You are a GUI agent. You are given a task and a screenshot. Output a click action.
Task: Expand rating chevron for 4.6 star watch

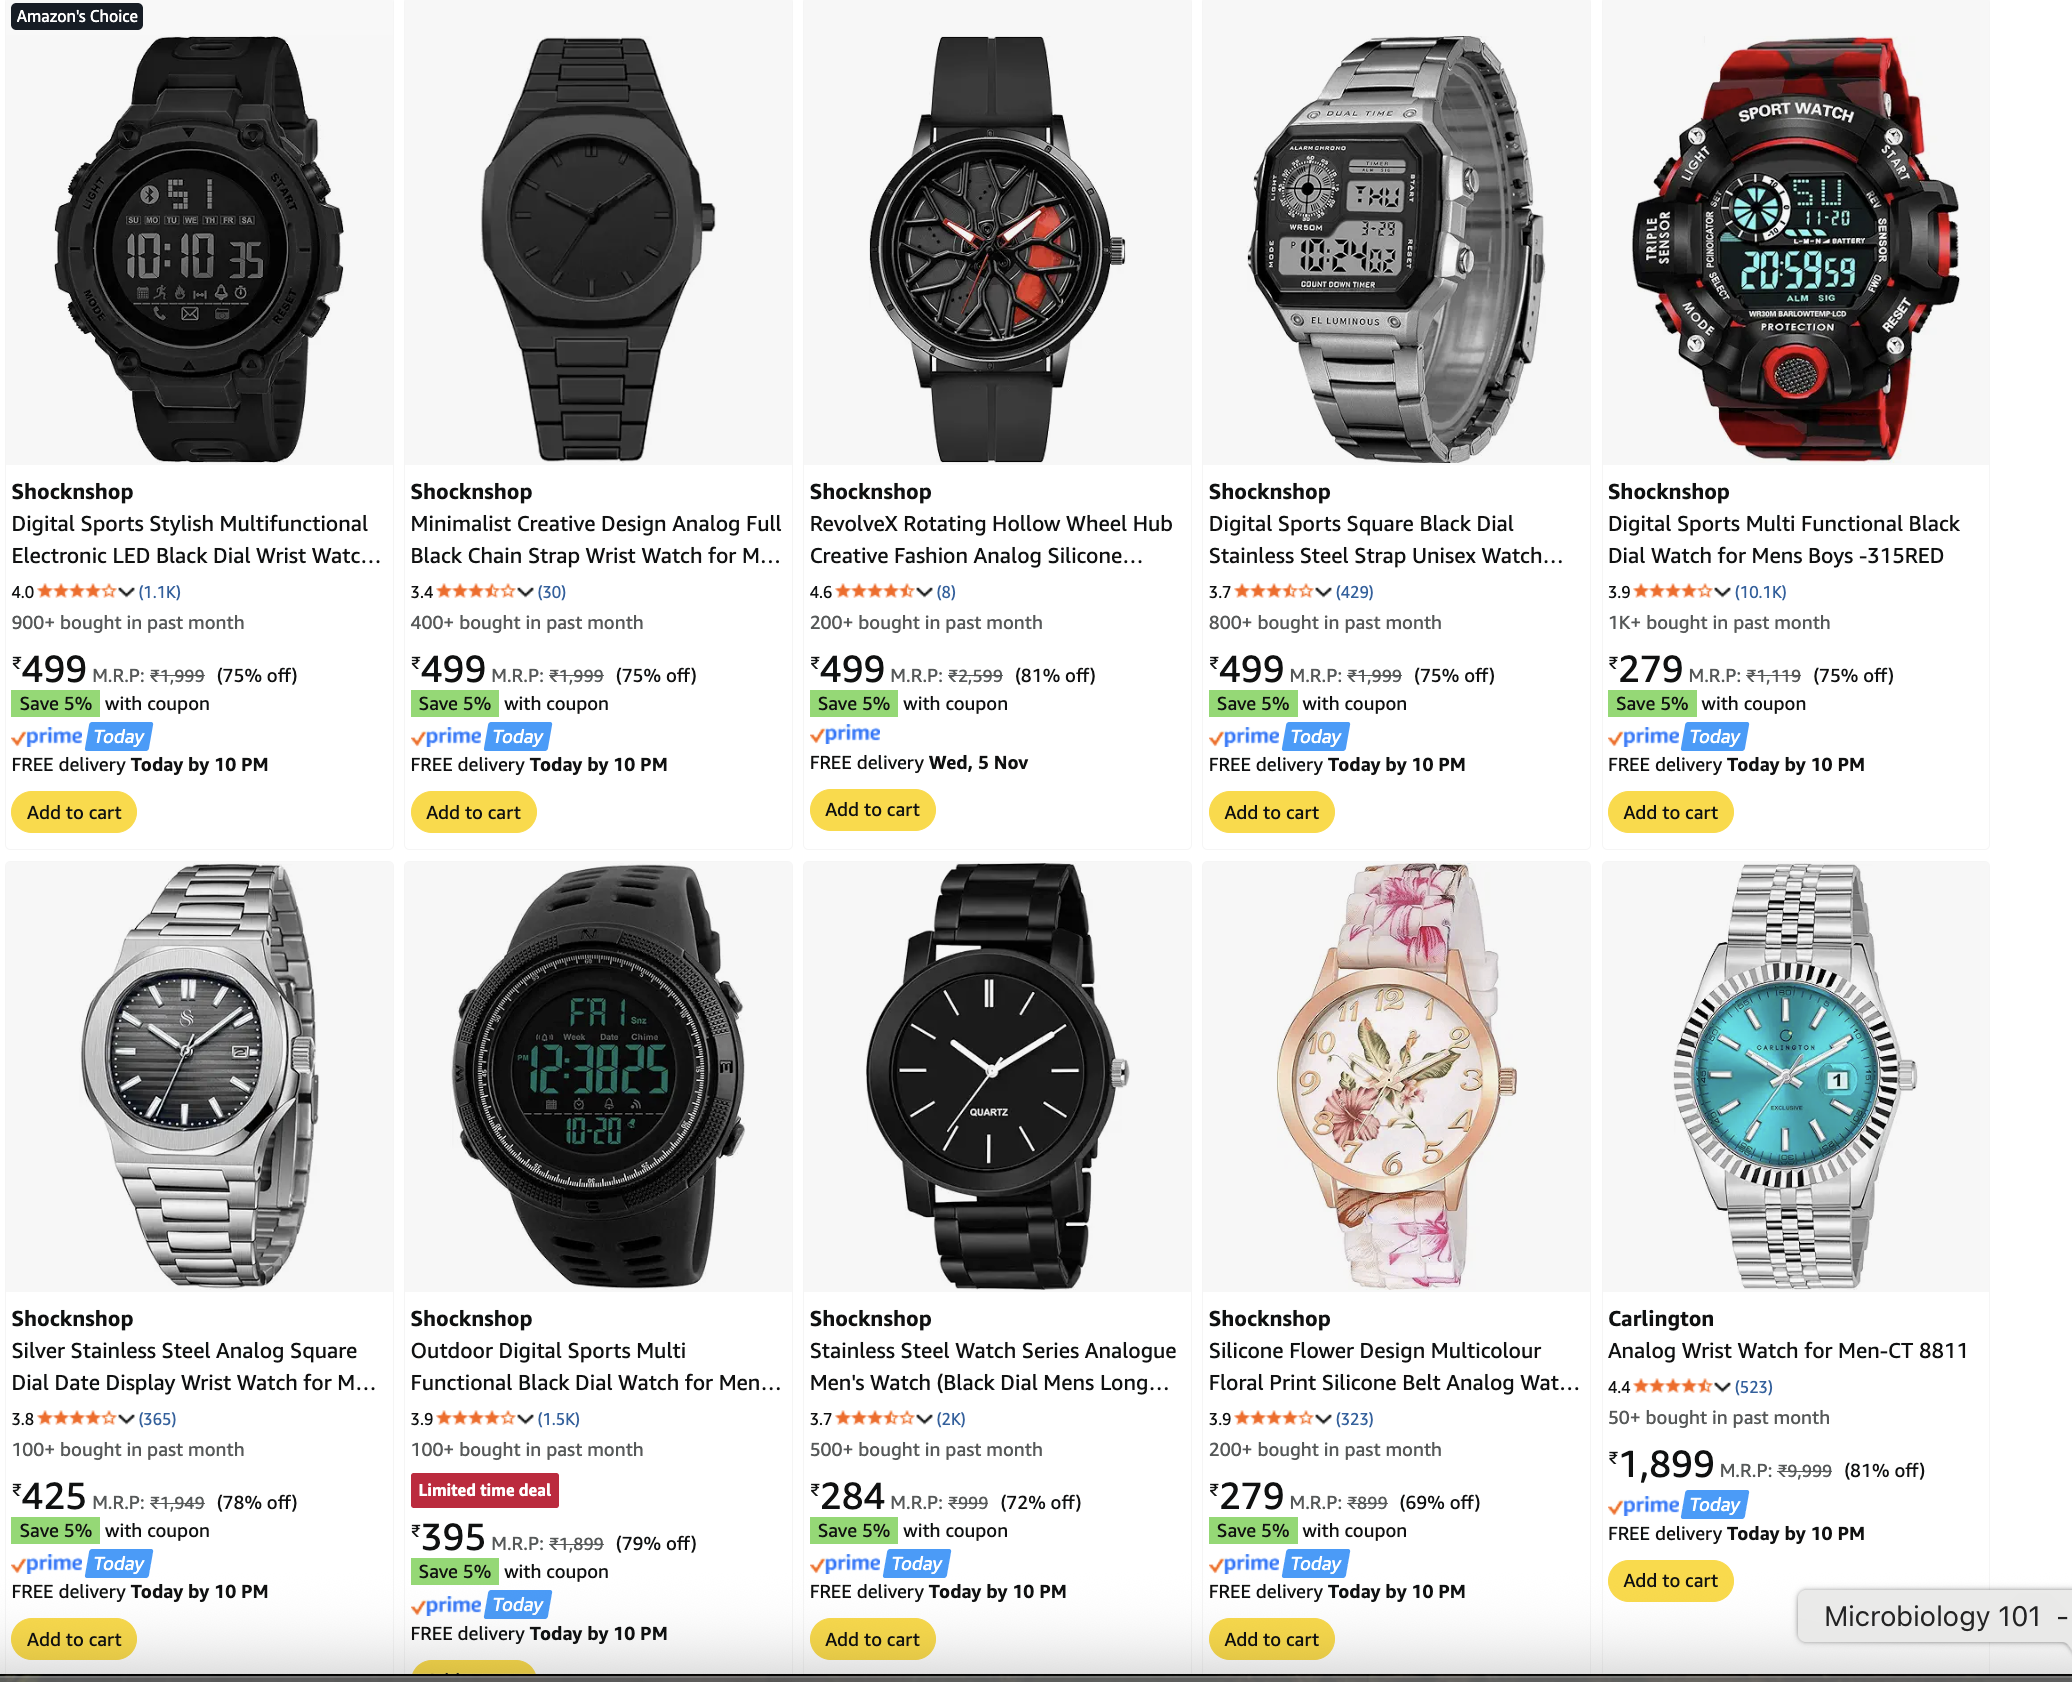coord(925,592)
